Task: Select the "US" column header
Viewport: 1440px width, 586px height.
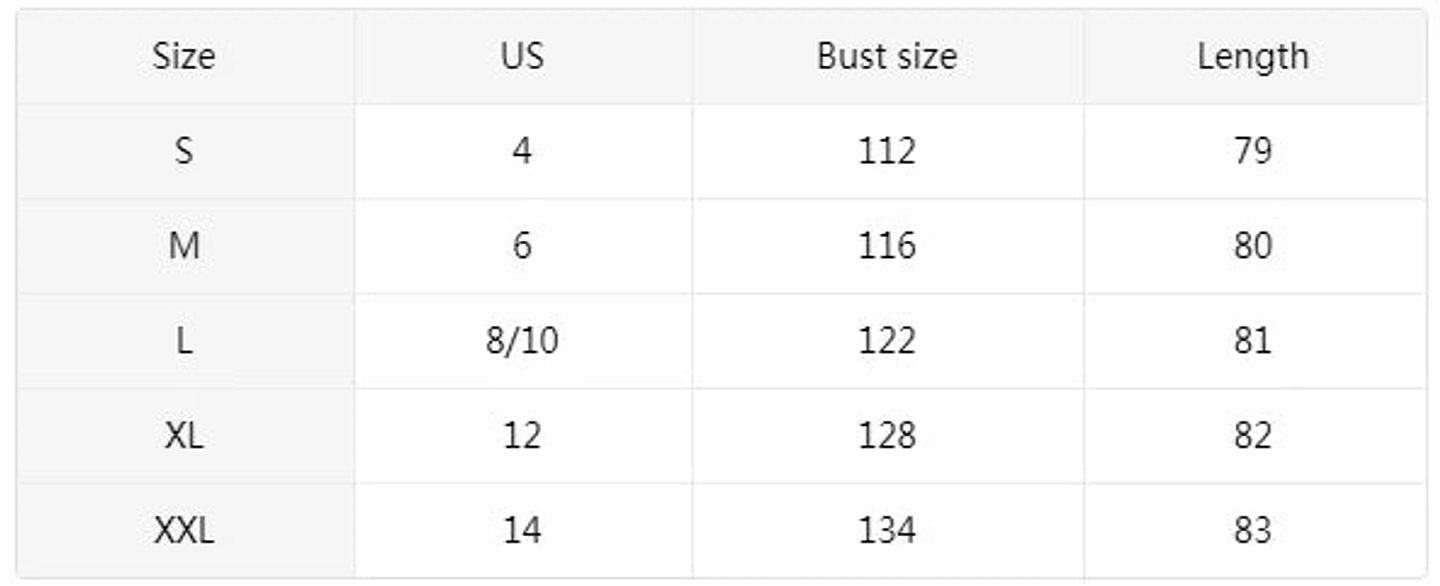Action: tap(522, 56)
